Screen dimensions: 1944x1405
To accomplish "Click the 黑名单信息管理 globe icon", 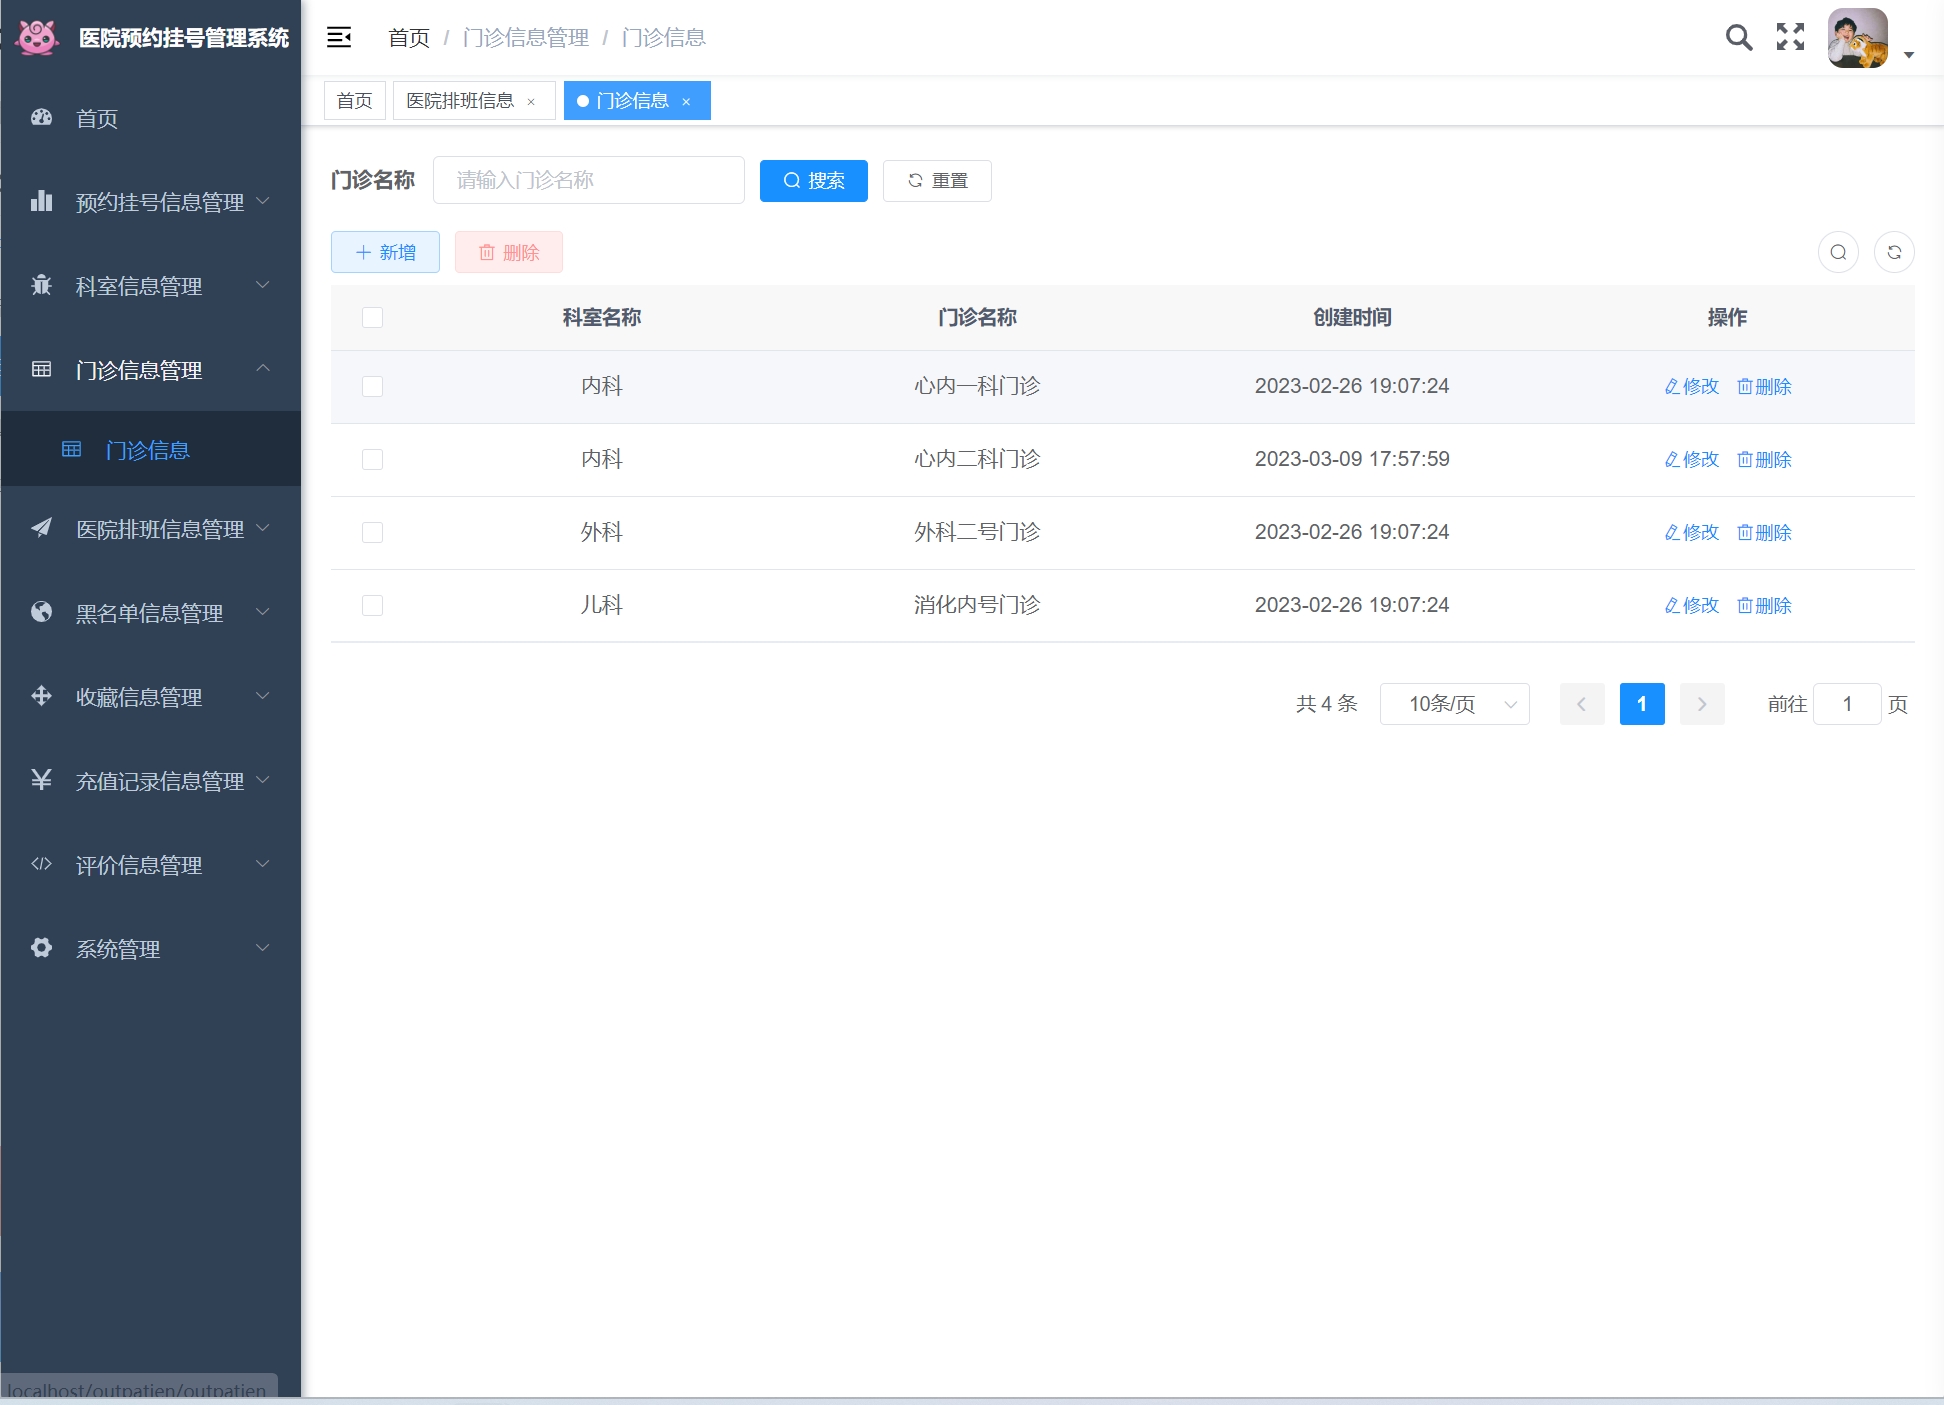I will click(x=41, y=612).
